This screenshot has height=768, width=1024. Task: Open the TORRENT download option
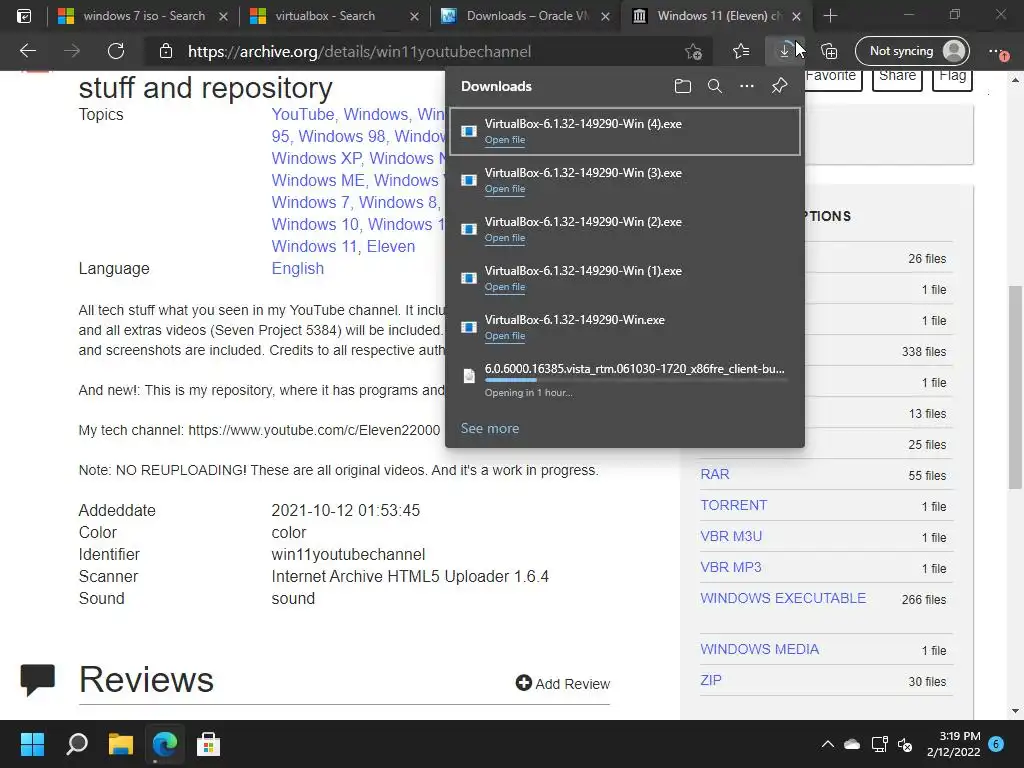click(733, 505)
